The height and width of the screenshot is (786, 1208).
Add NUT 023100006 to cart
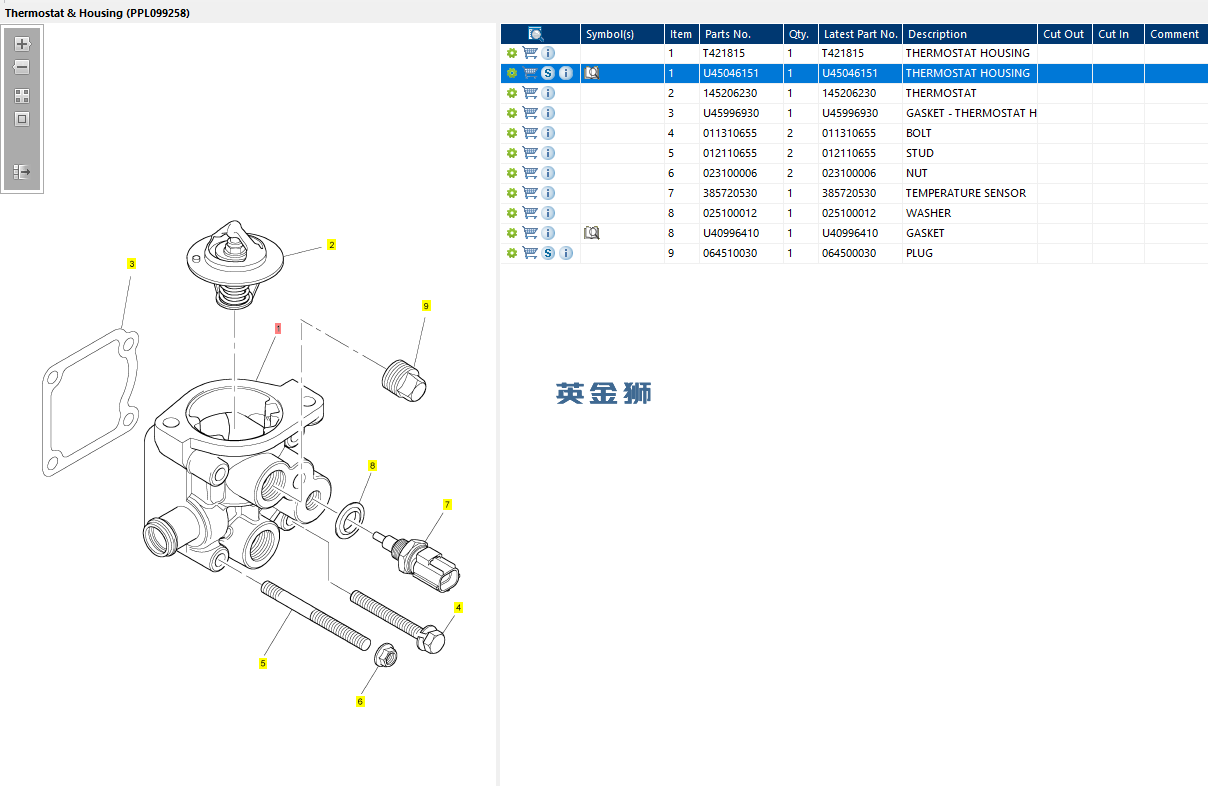[530, 173]
